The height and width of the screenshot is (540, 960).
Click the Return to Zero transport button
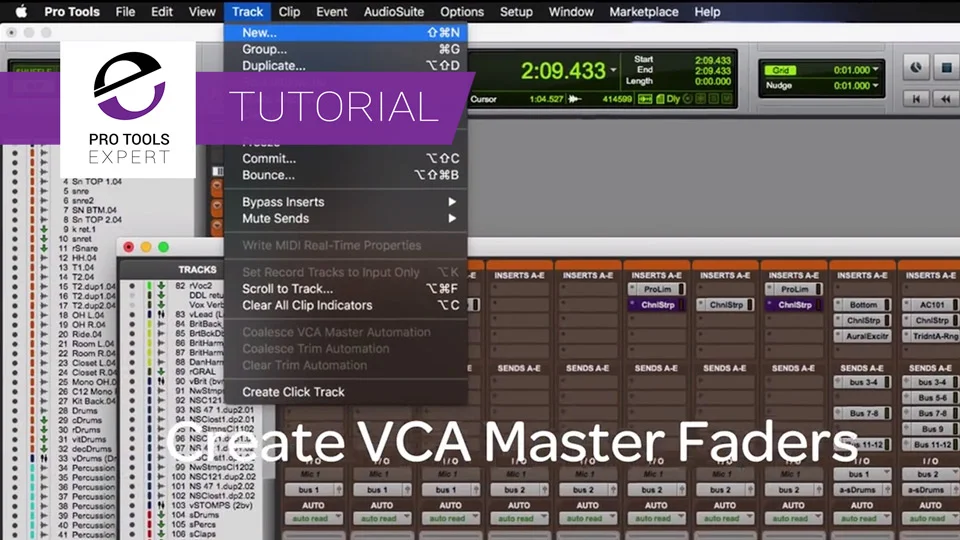(917, 99)
